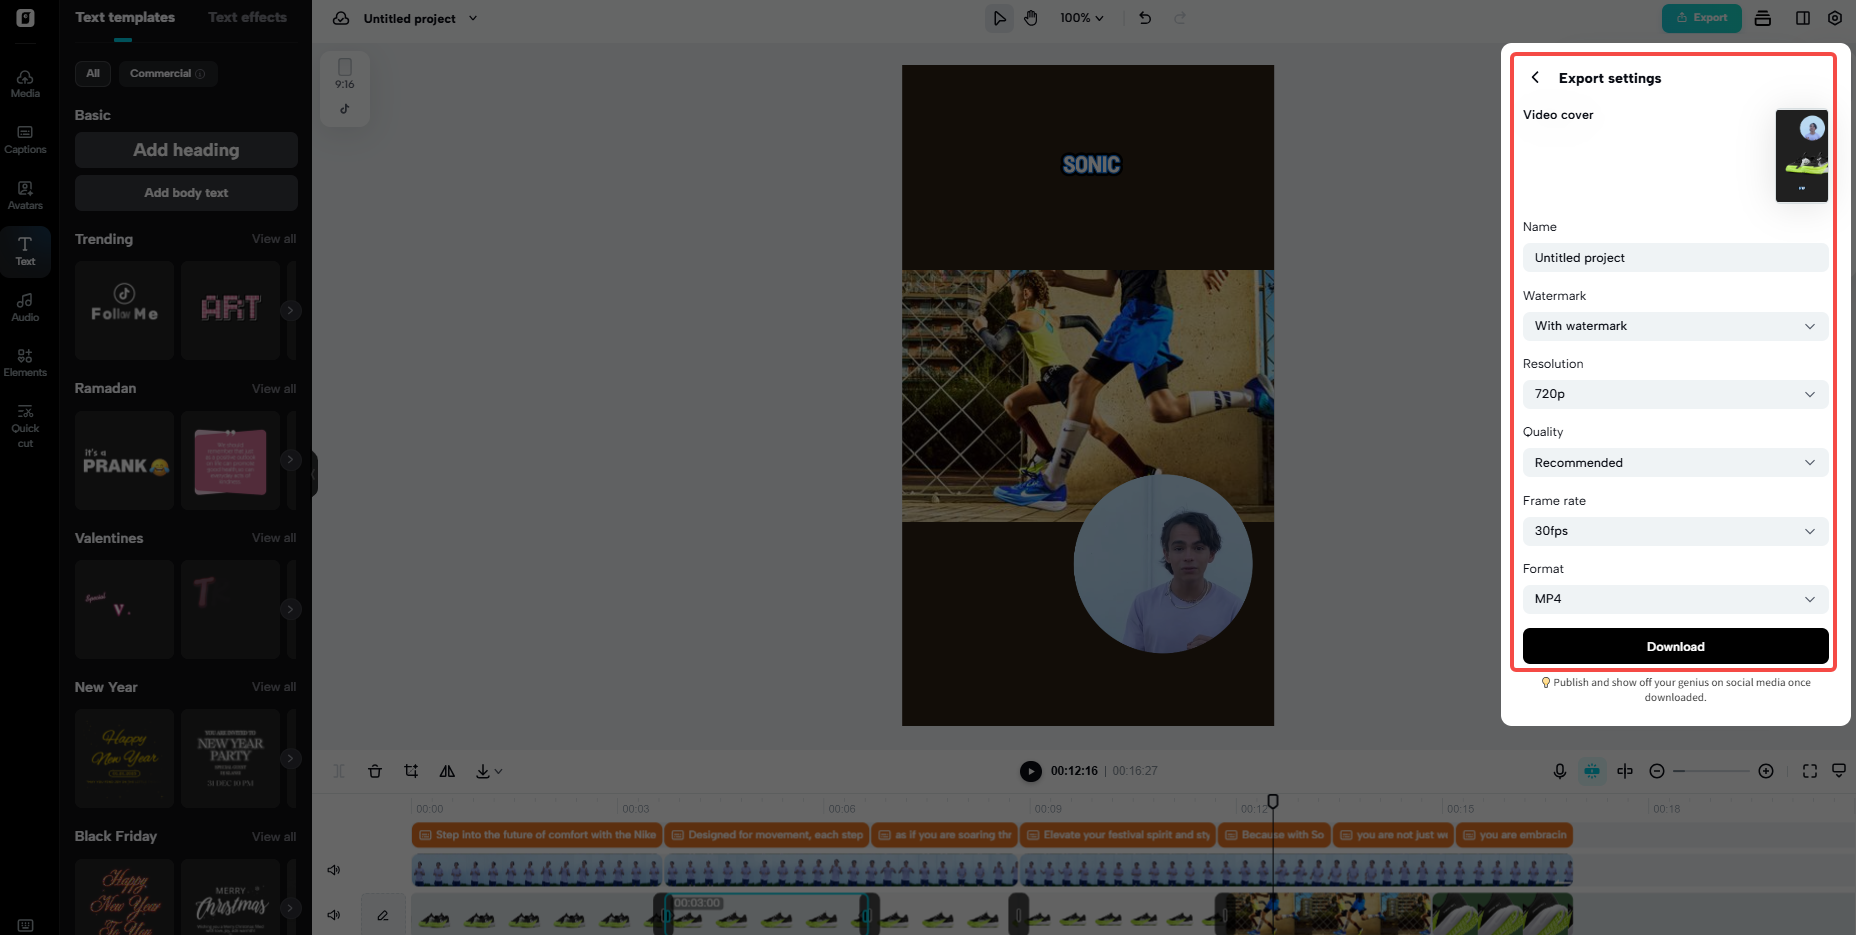The image size is (1856, 935).
Task: Open the Watermark dropdown
Action: click(x=1675, y=326)
